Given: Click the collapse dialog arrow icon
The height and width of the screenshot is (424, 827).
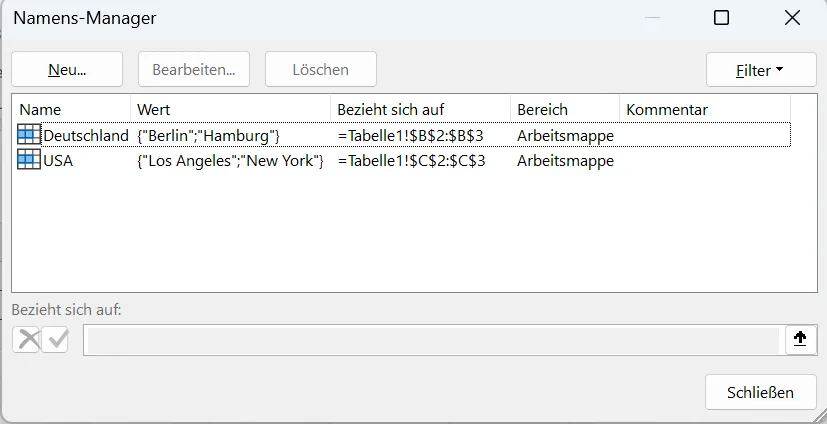Looking at the screenshot, I should 800,339.
